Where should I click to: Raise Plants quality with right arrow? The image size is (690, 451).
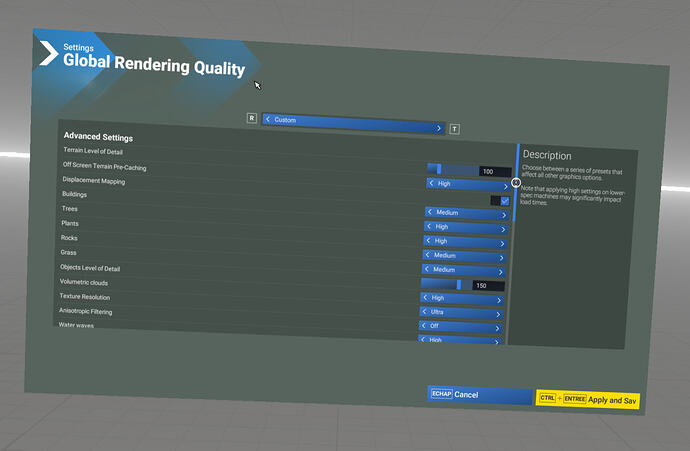point(502,243)
